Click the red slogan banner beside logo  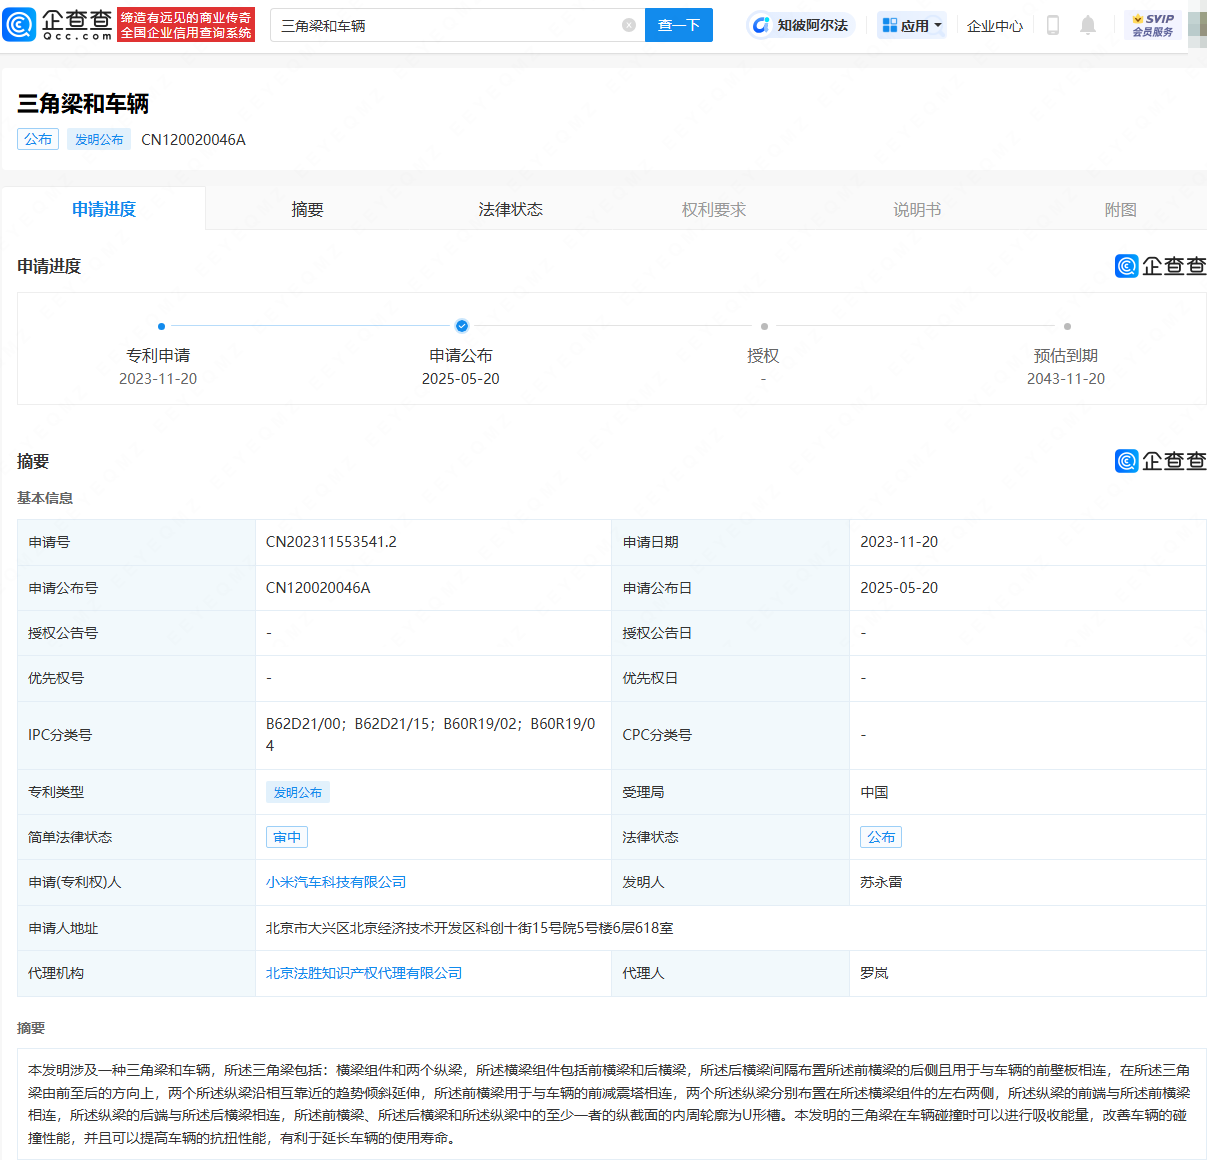tap(186, 25)
